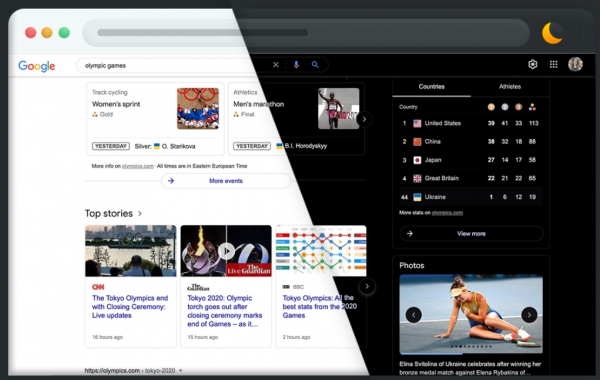Open the account profile avatar
The height and width of the screenshot is (380, 600).
pos(575,64)
